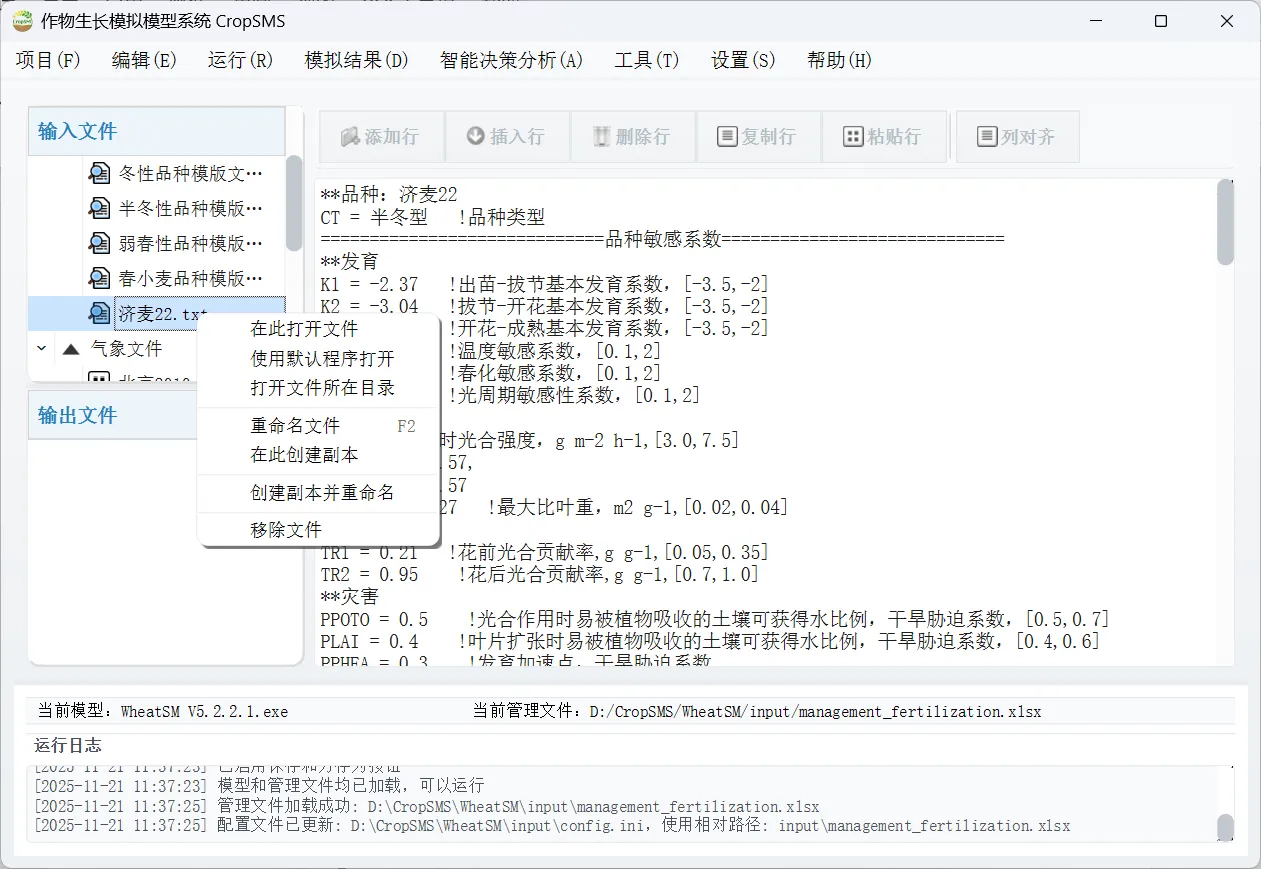Collapse the 气象文件 tree section
This screenshot has height=869, width=1261.
pos(40,348)
